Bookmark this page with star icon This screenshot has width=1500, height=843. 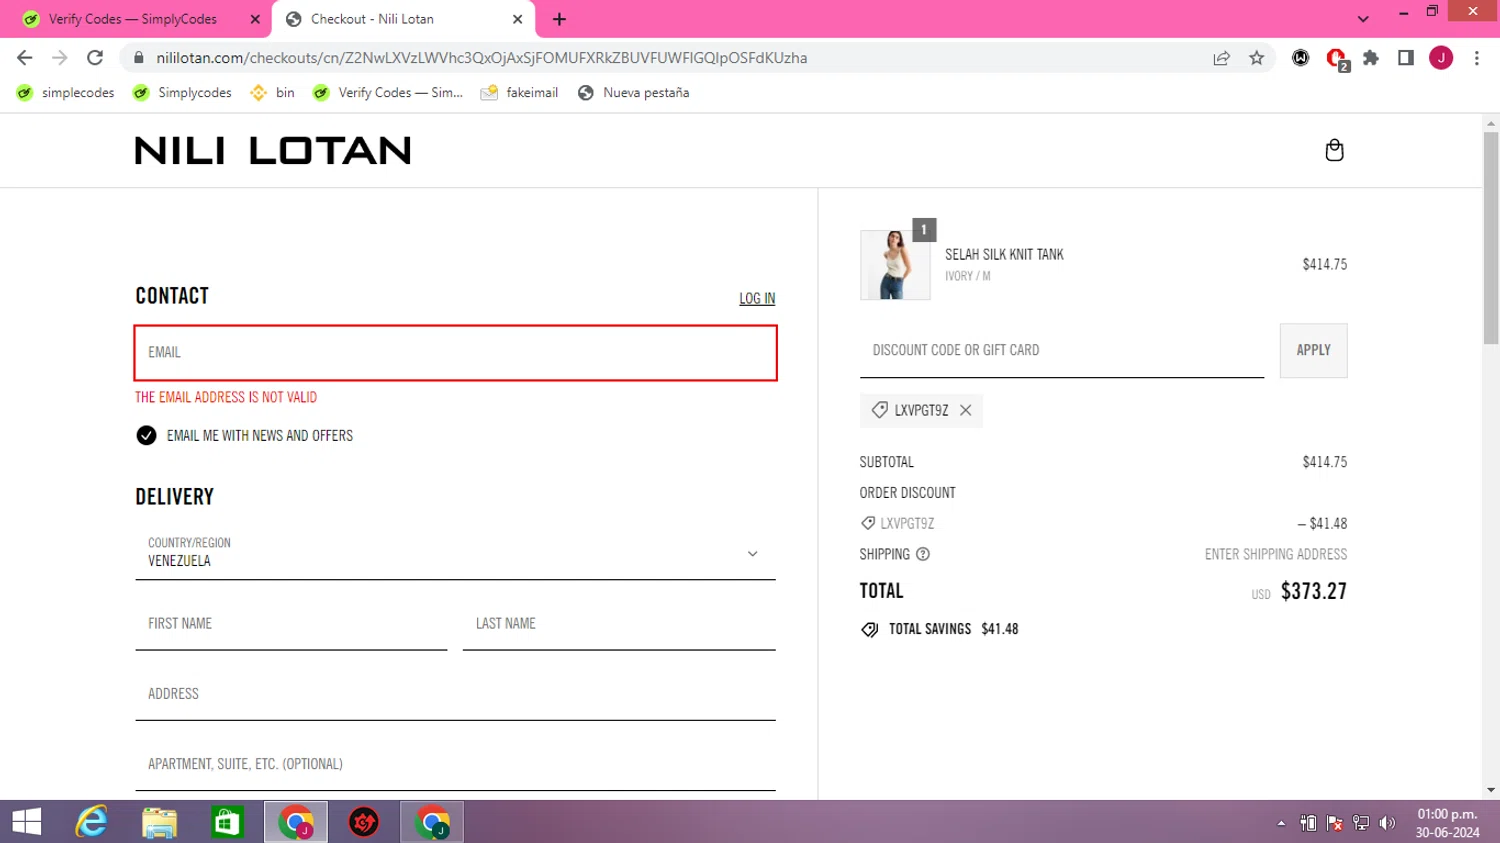pyautogui.click(x=1257, y=58)
